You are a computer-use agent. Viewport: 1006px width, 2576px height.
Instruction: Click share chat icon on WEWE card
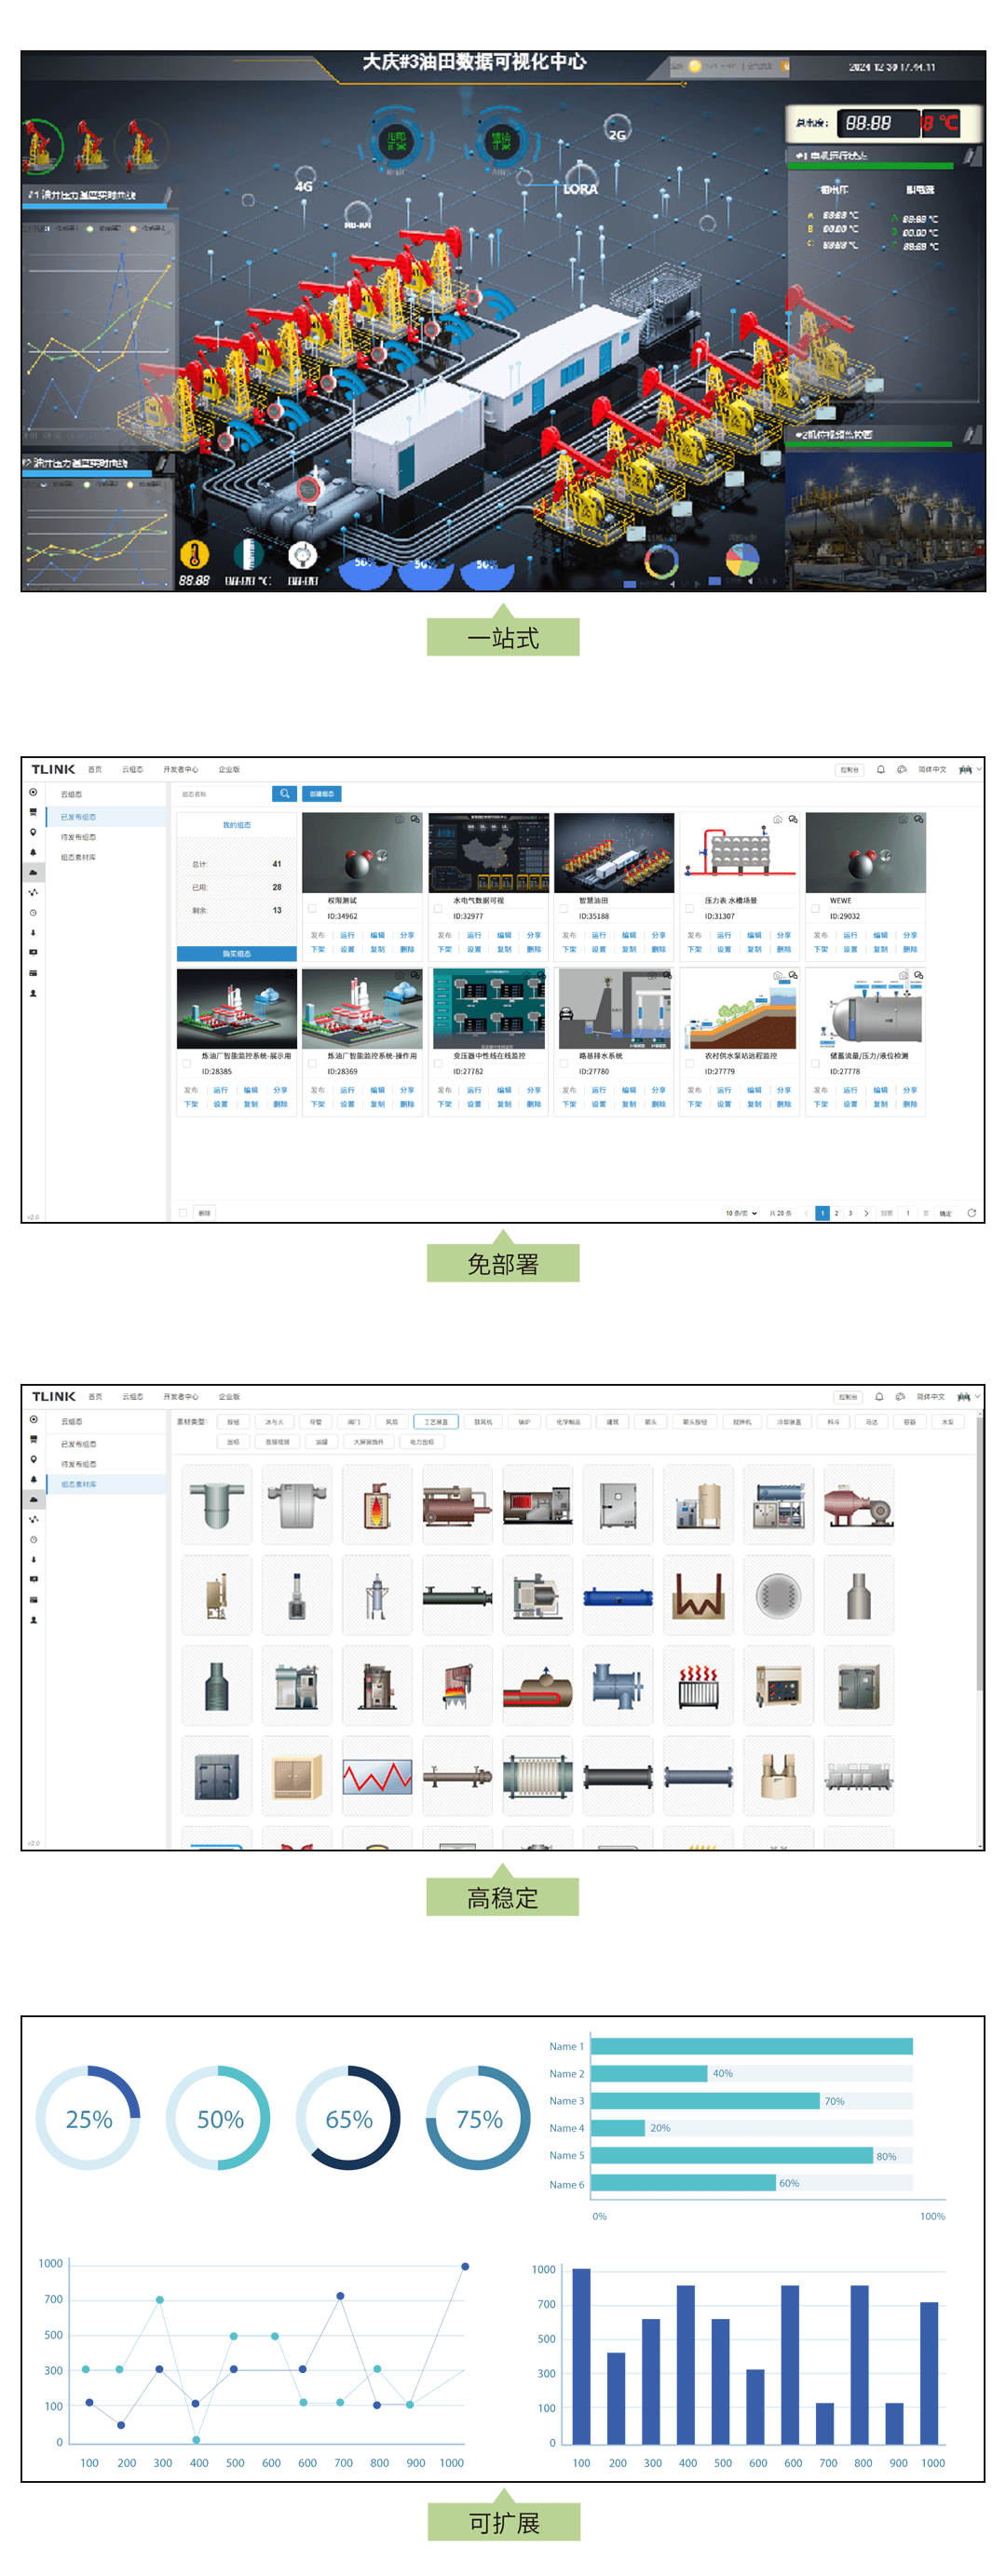(x=918, y=819)
